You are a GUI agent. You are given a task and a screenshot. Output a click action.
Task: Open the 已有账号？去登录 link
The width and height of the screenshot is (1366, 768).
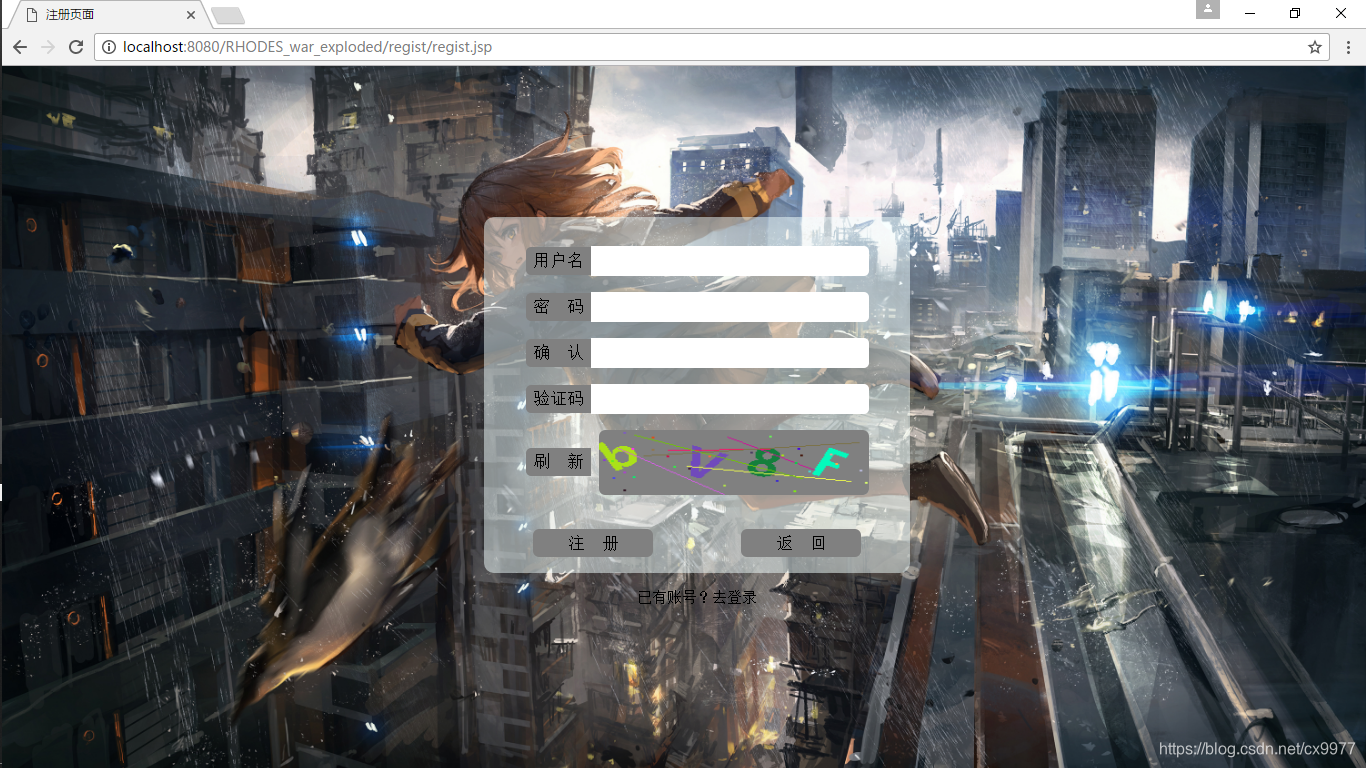pos(697,597)
